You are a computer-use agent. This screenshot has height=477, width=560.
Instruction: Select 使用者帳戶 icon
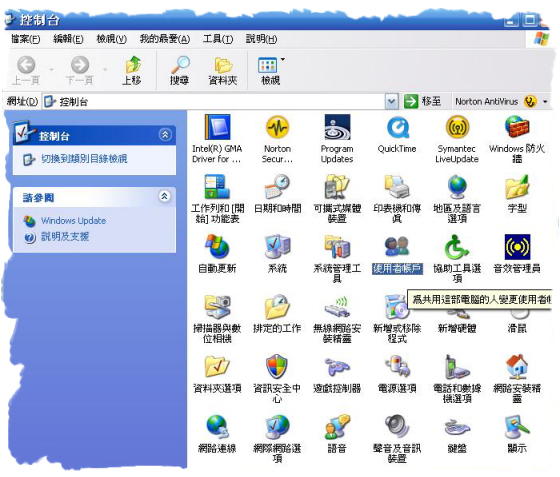pos(397,246)
